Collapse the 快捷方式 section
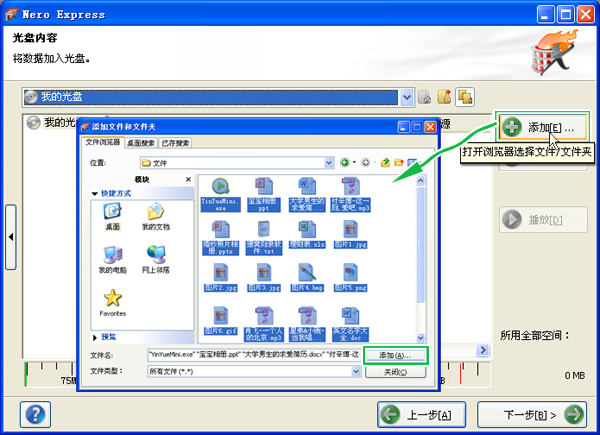600x435 pixels. click(x=95, y=194)
